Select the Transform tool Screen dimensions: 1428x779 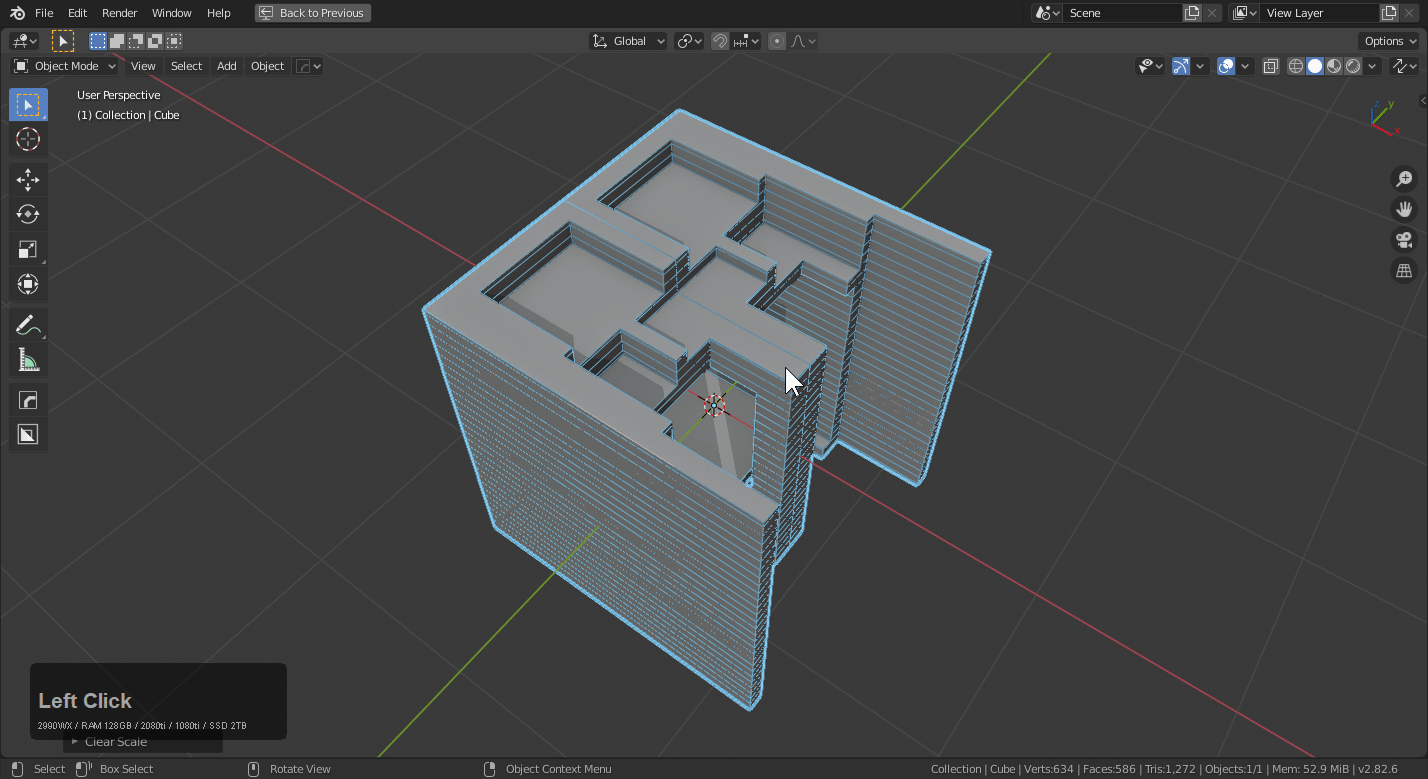[28, 284]
